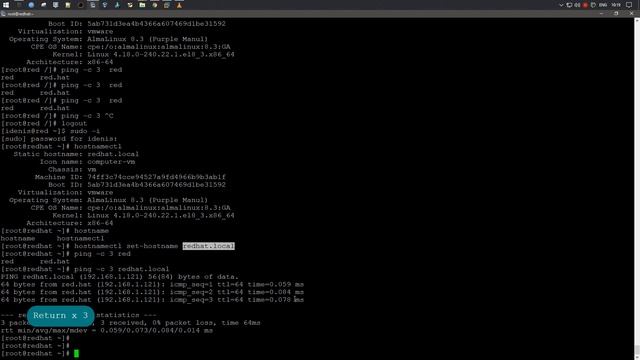Show hidden system tray icons chevron
This screenshot has width=640, height=360.
561,5
